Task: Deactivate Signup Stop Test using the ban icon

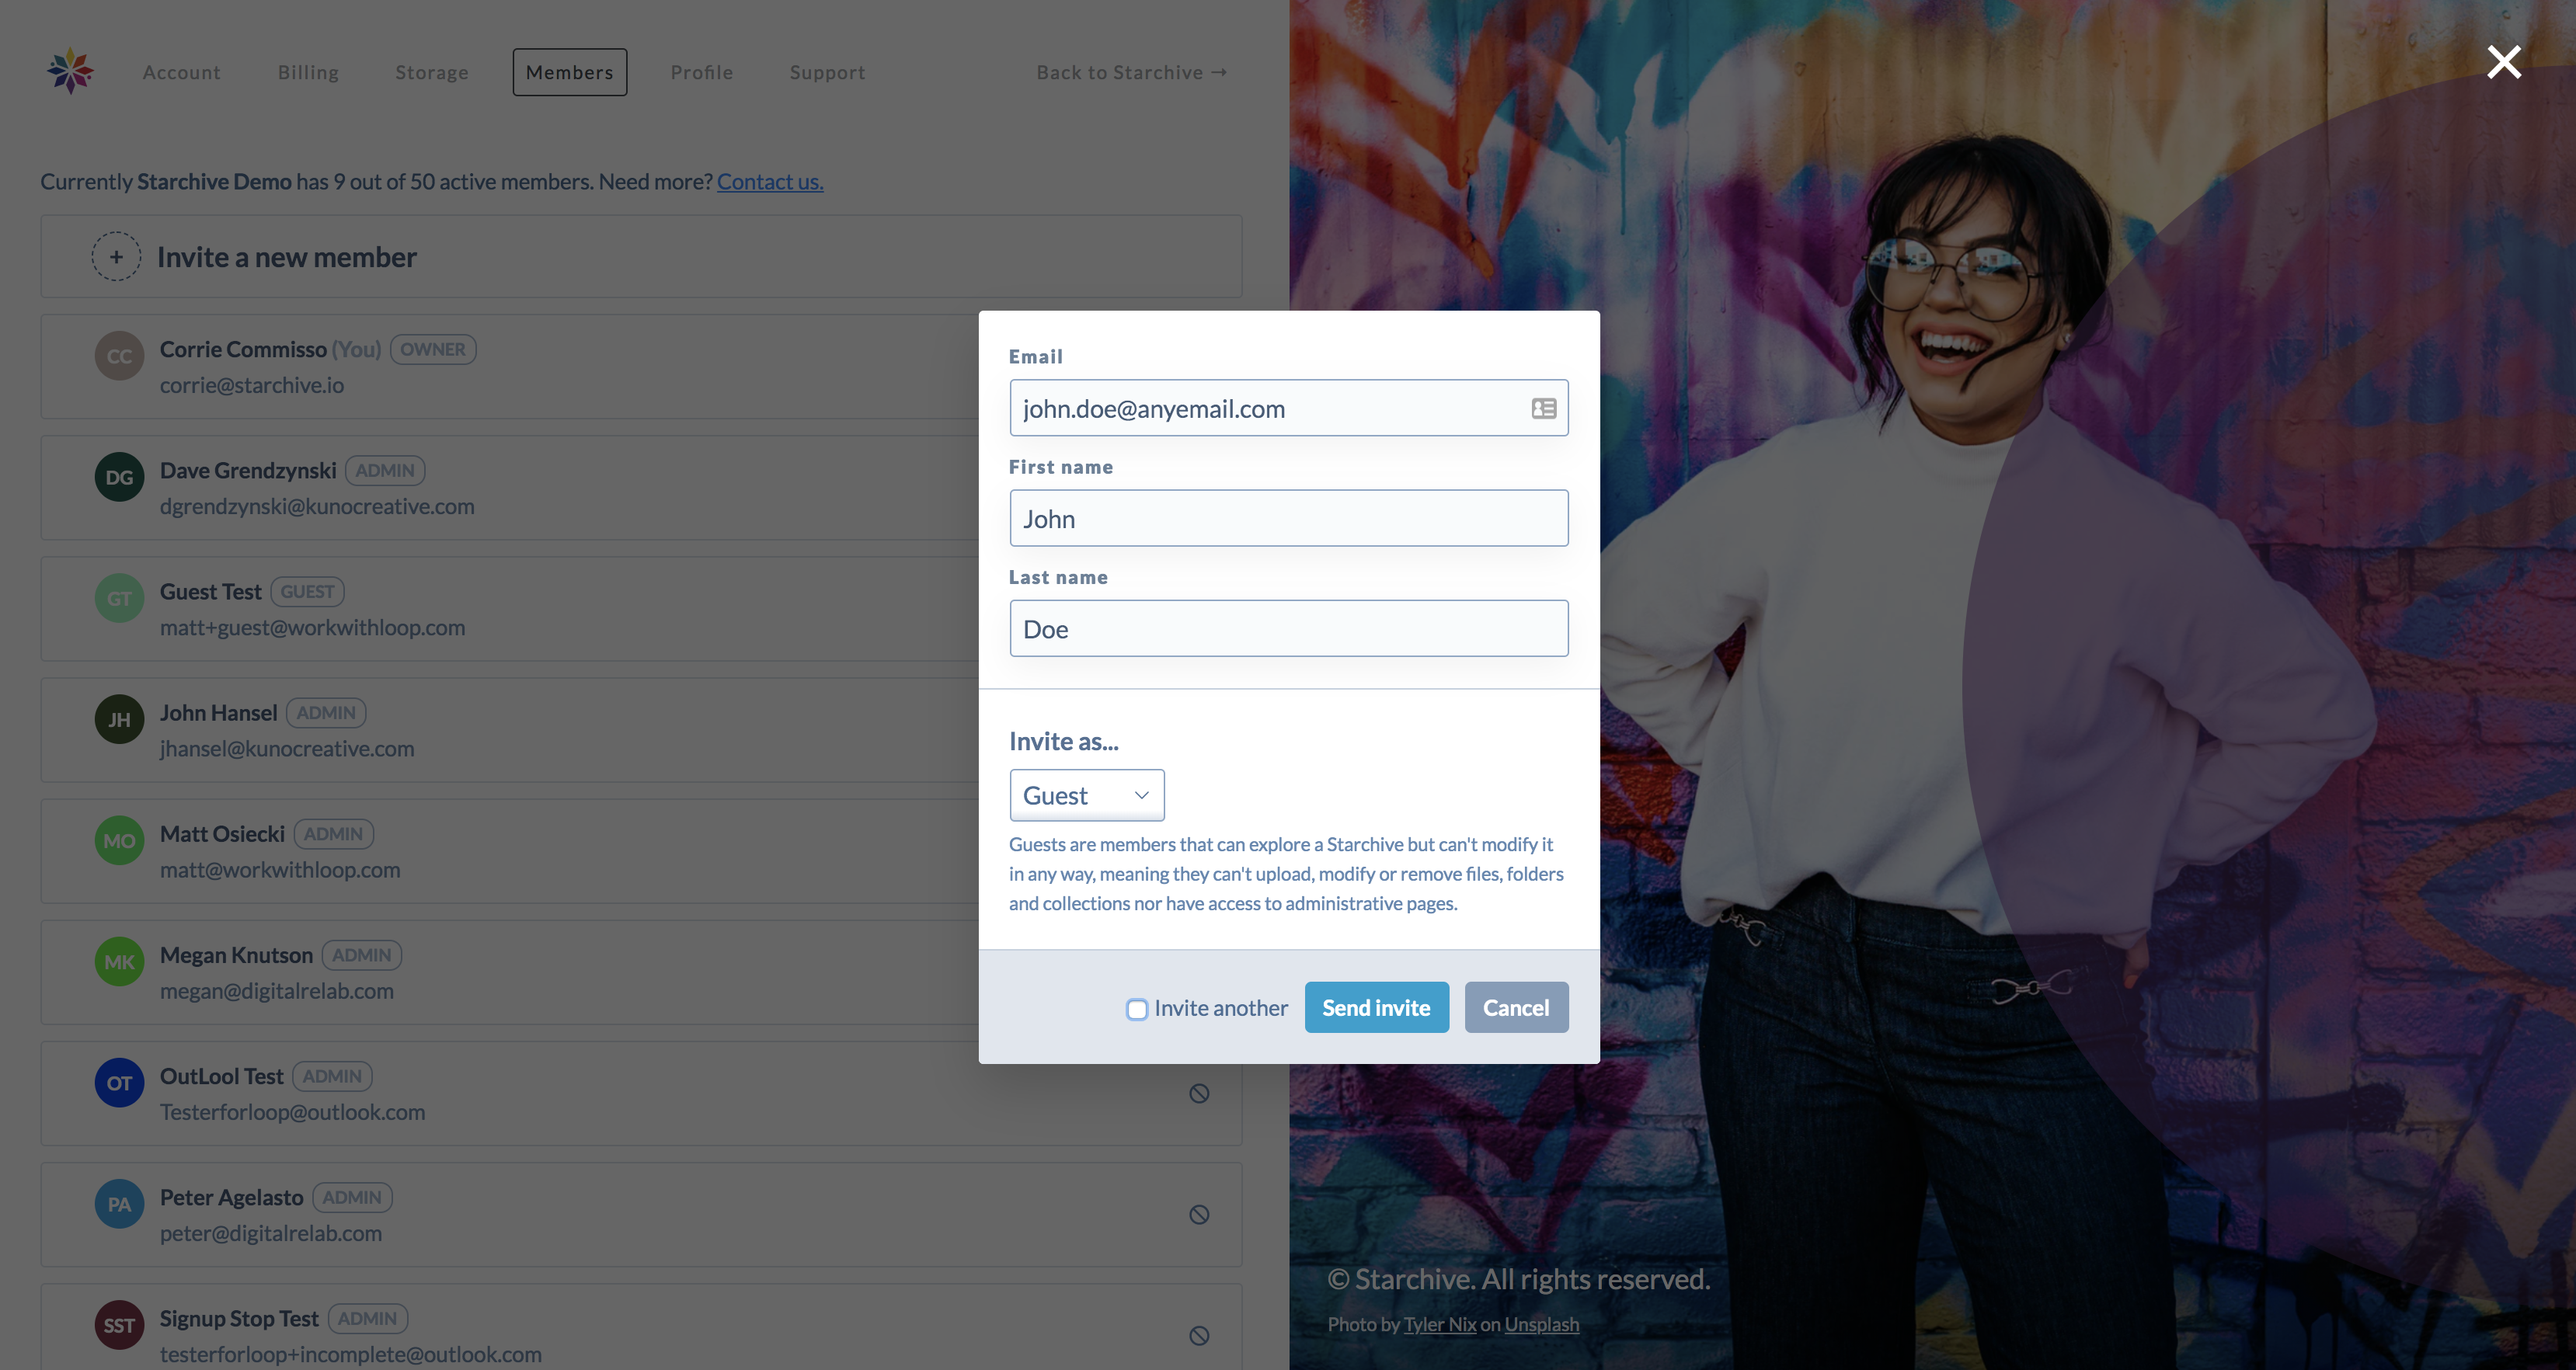Action: 1199,1336
